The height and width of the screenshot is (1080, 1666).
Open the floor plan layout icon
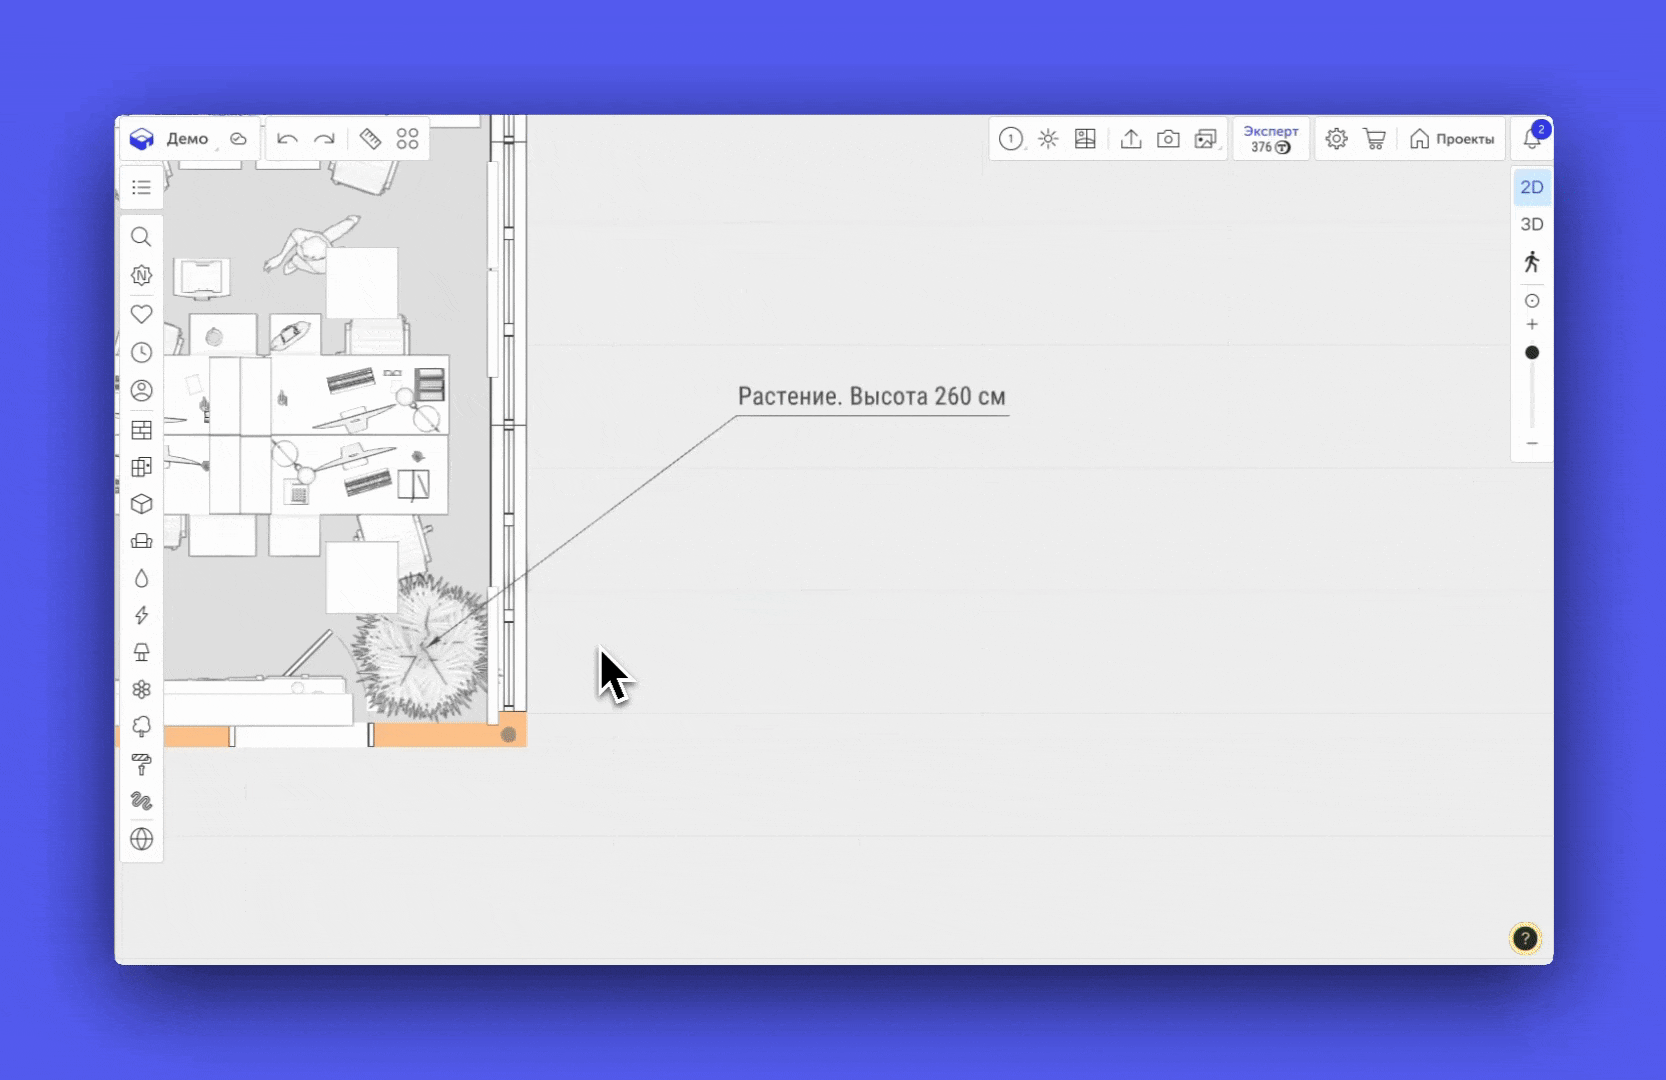(x=1085, y=139)
